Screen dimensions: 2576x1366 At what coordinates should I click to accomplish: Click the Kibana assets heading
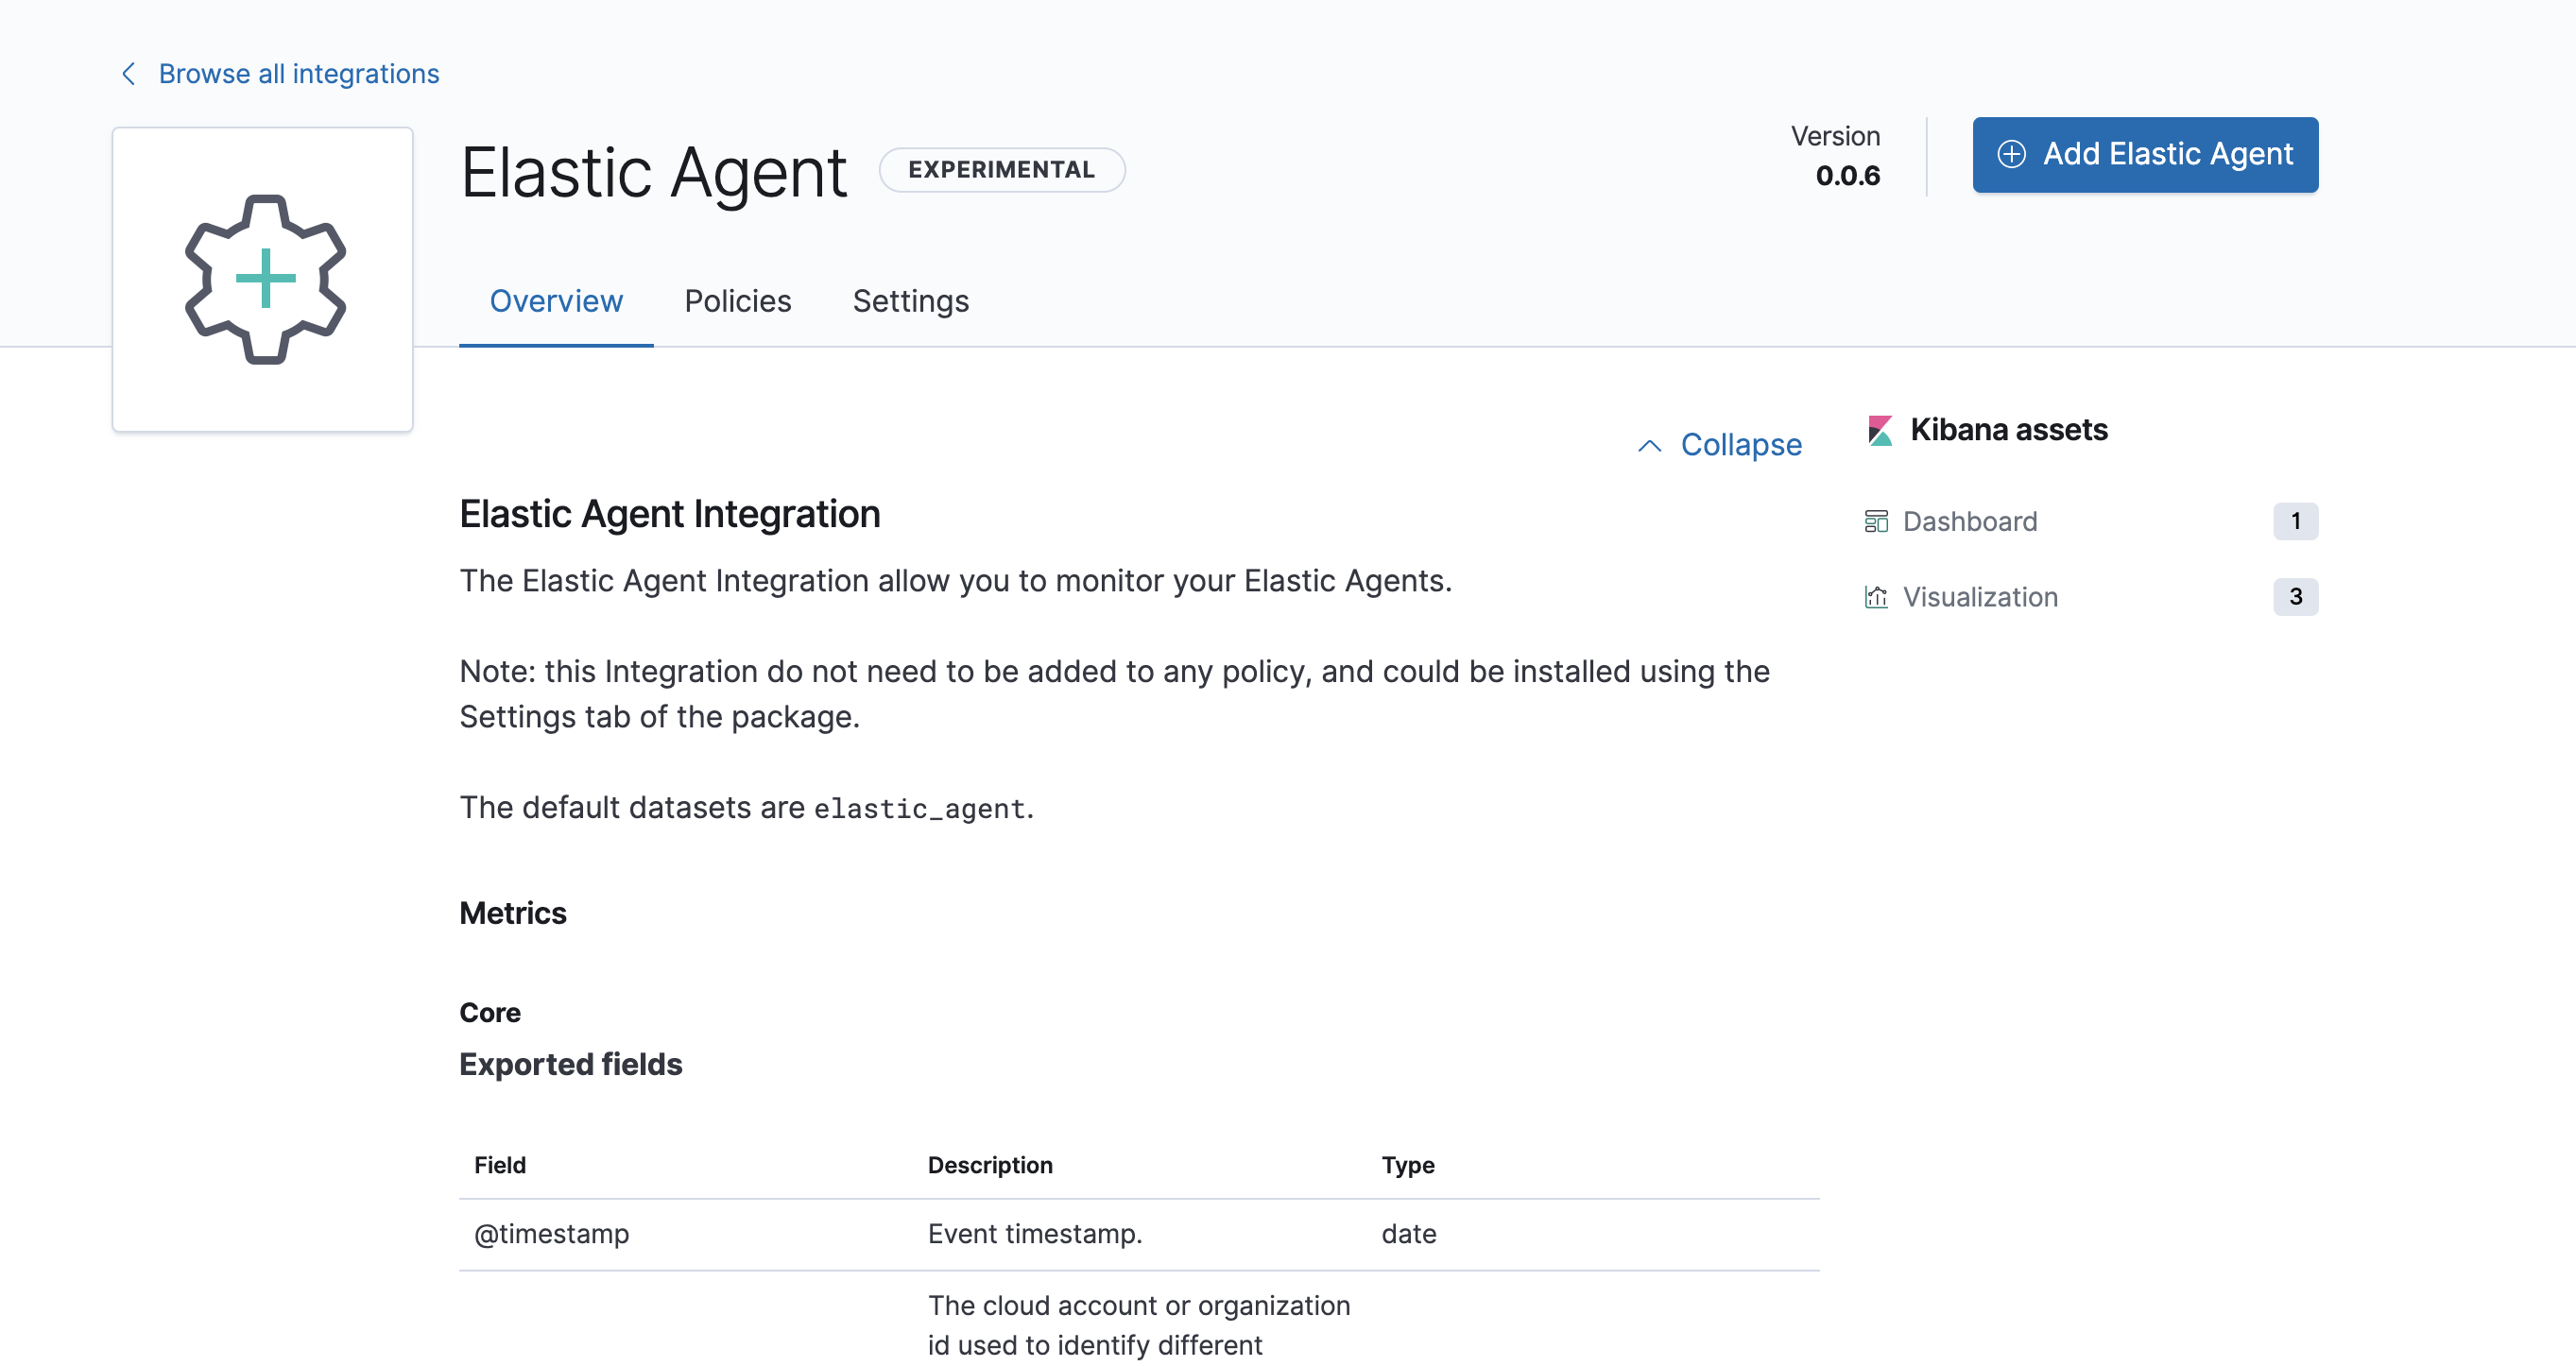point(2008,430)
